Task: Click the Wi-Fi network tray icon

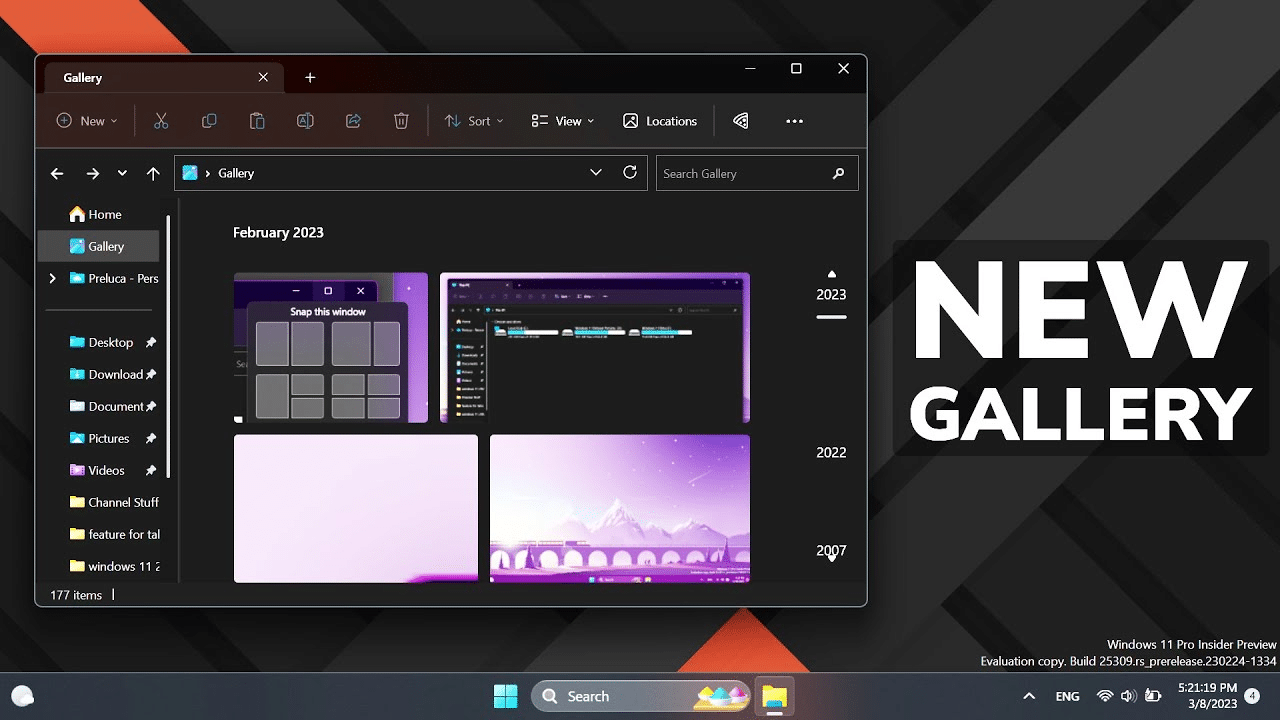Action: (1105, 696)
